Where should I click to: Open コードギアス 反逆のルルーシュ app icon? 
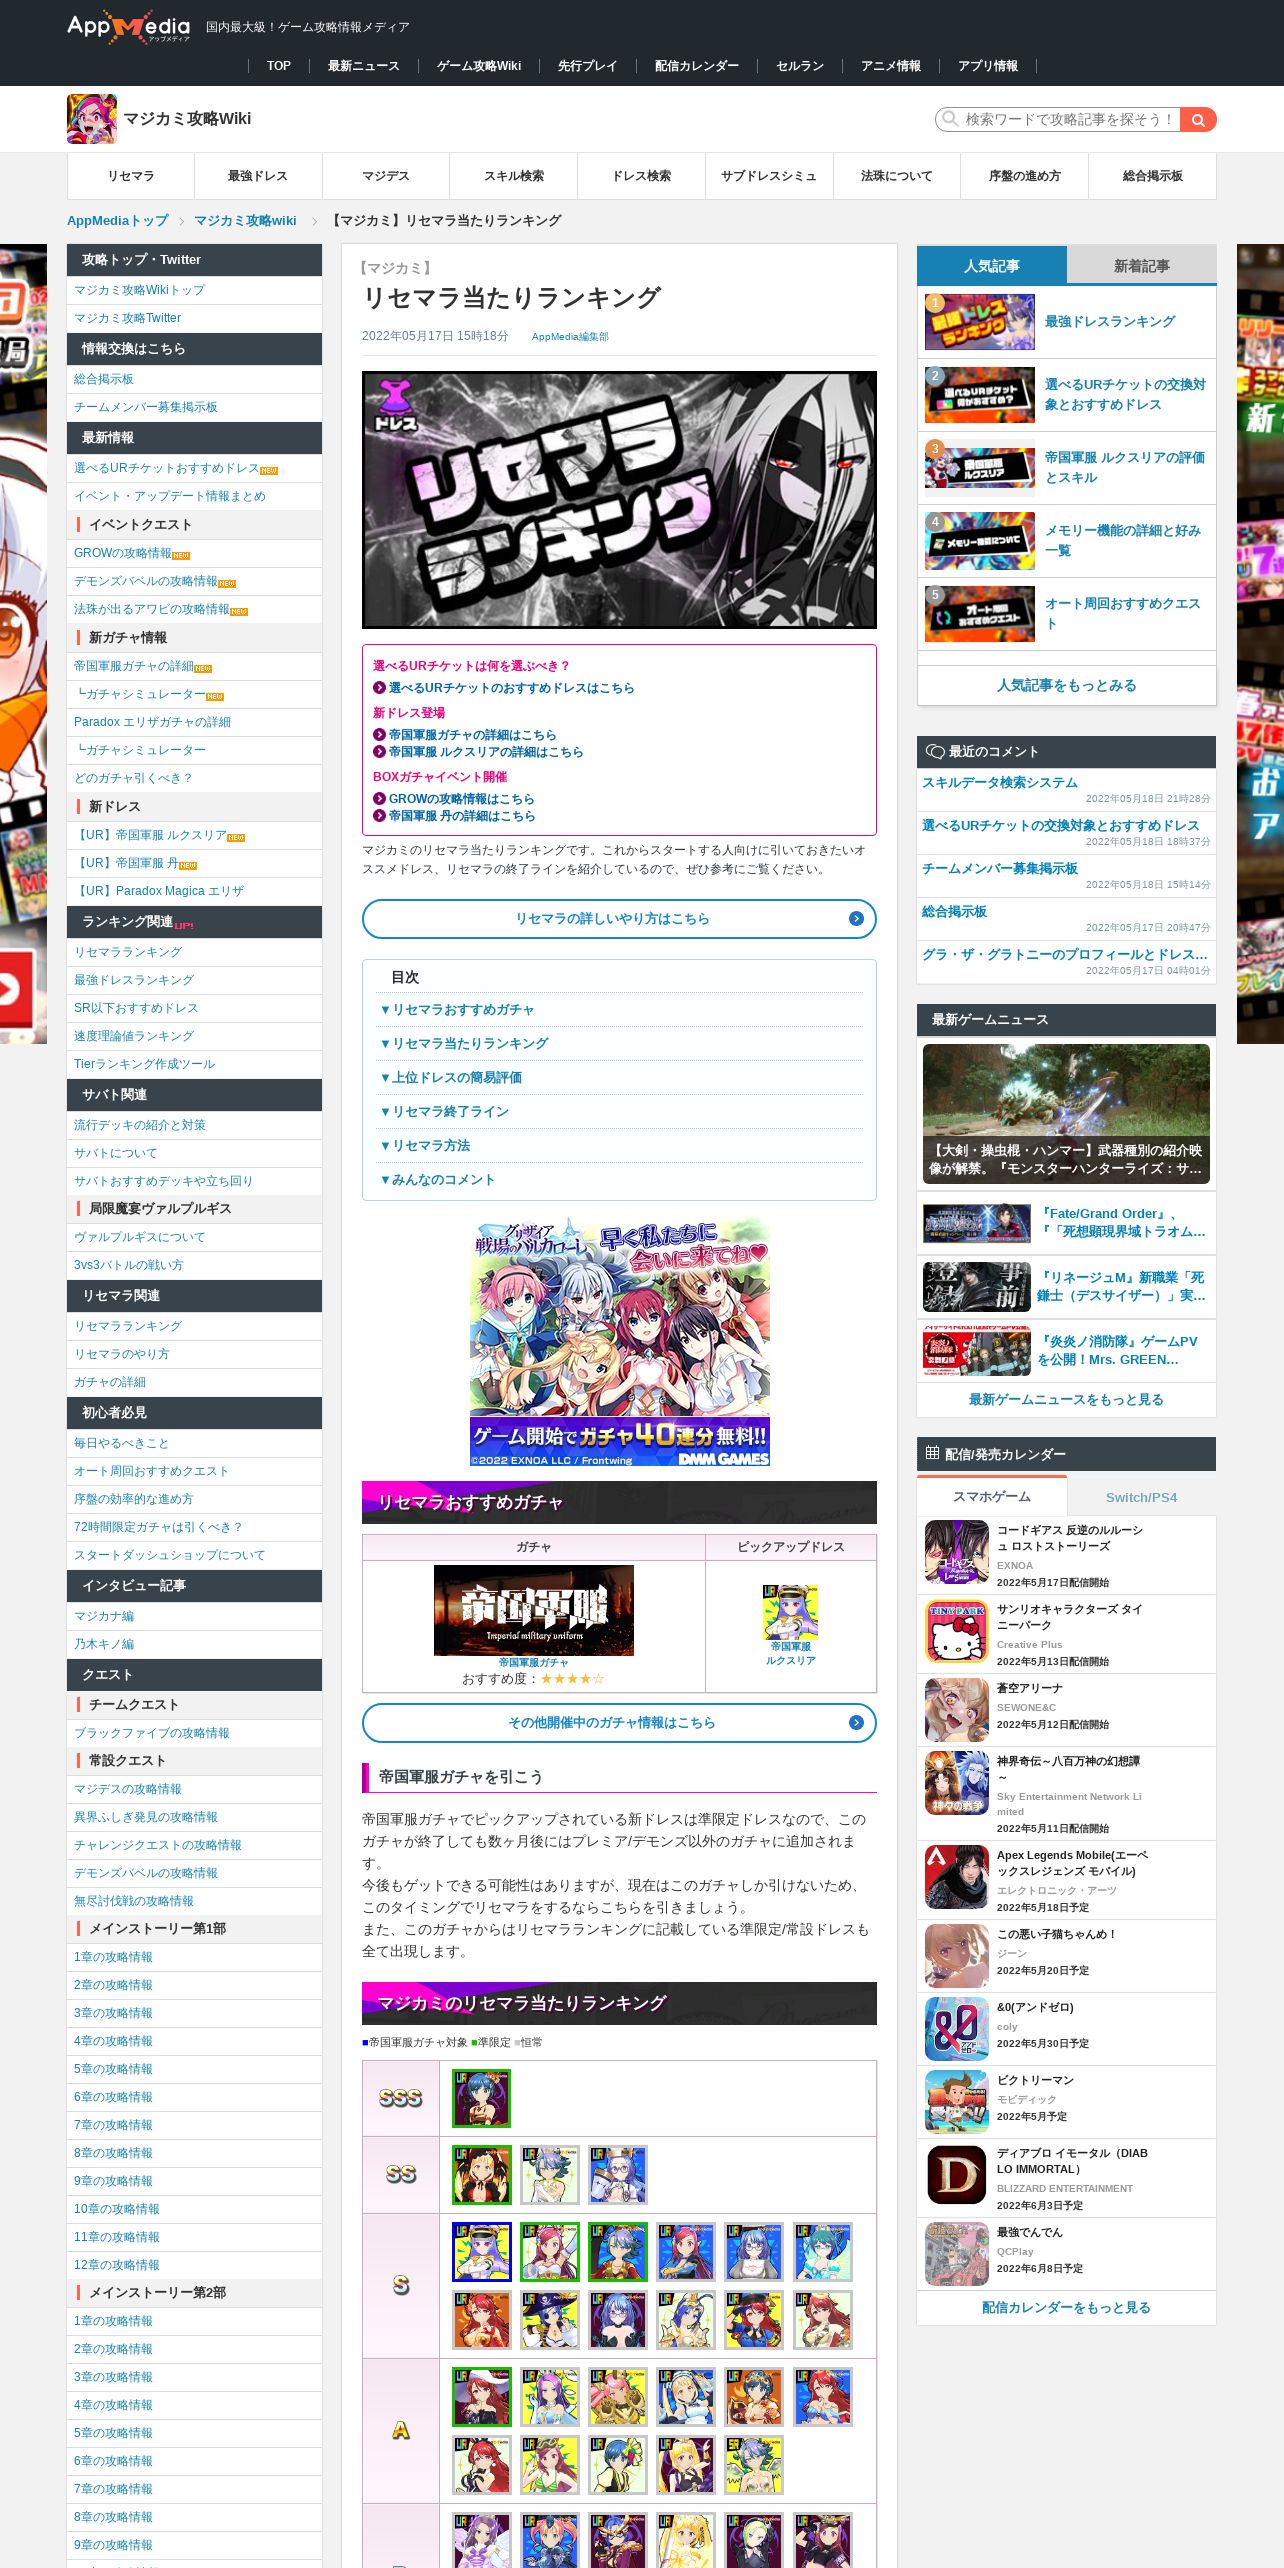click(957, 1552)
